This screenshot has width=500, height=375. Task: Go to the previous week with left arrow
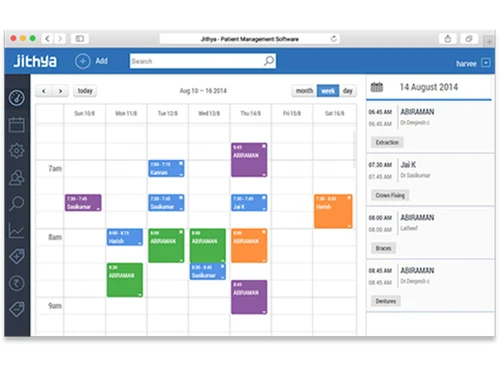(44, 91)
